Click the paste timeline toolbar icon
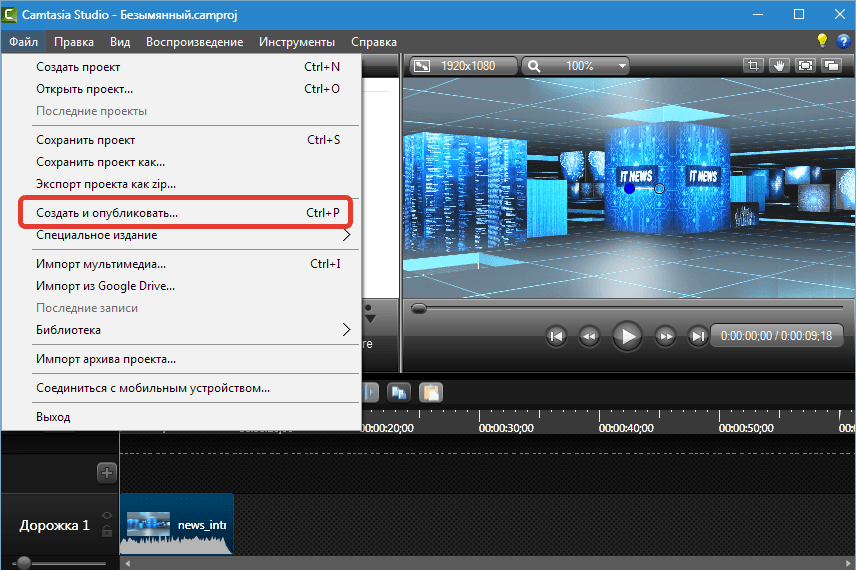 431,392
